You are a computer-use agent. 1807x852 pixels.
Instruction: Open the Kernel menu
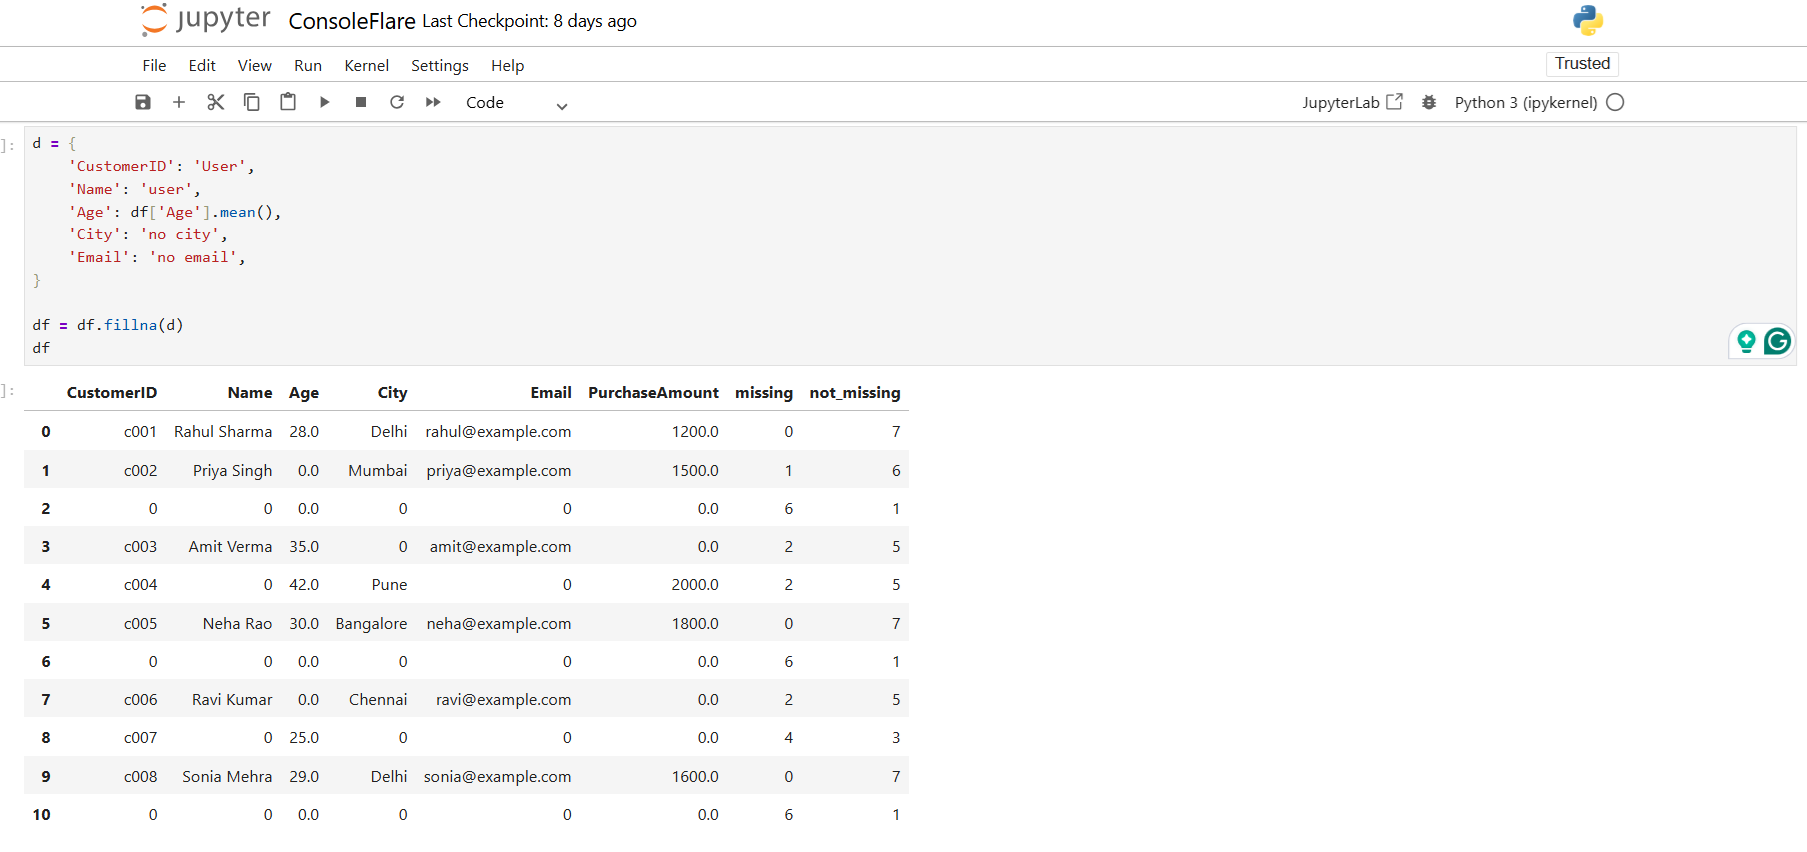coord(366,66)
